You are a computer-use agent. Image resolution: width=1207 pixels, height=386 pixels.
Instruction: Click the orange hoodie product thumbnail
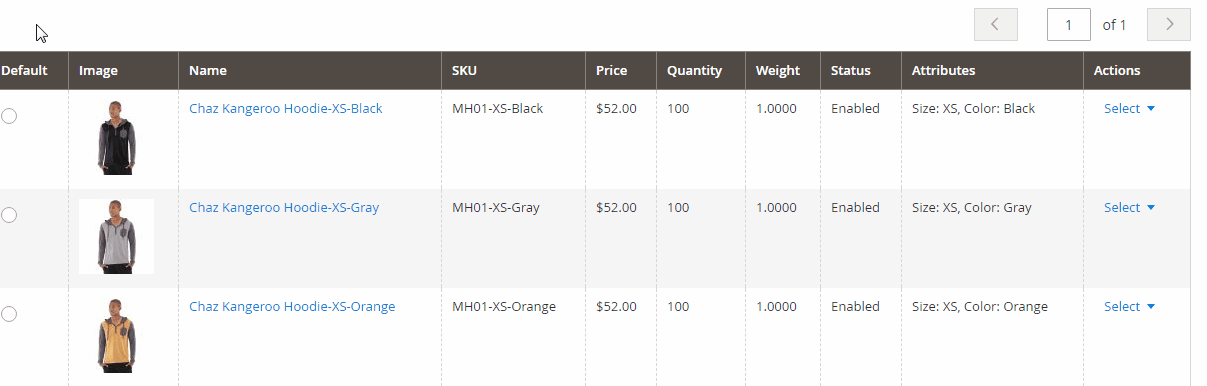(116, 336)
